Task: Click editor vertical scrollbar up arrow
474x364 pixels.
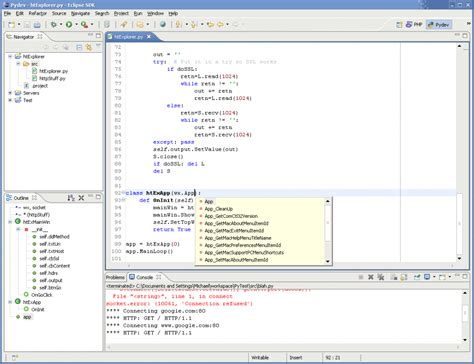Action: pyautogui.click(x=459, y=46)
